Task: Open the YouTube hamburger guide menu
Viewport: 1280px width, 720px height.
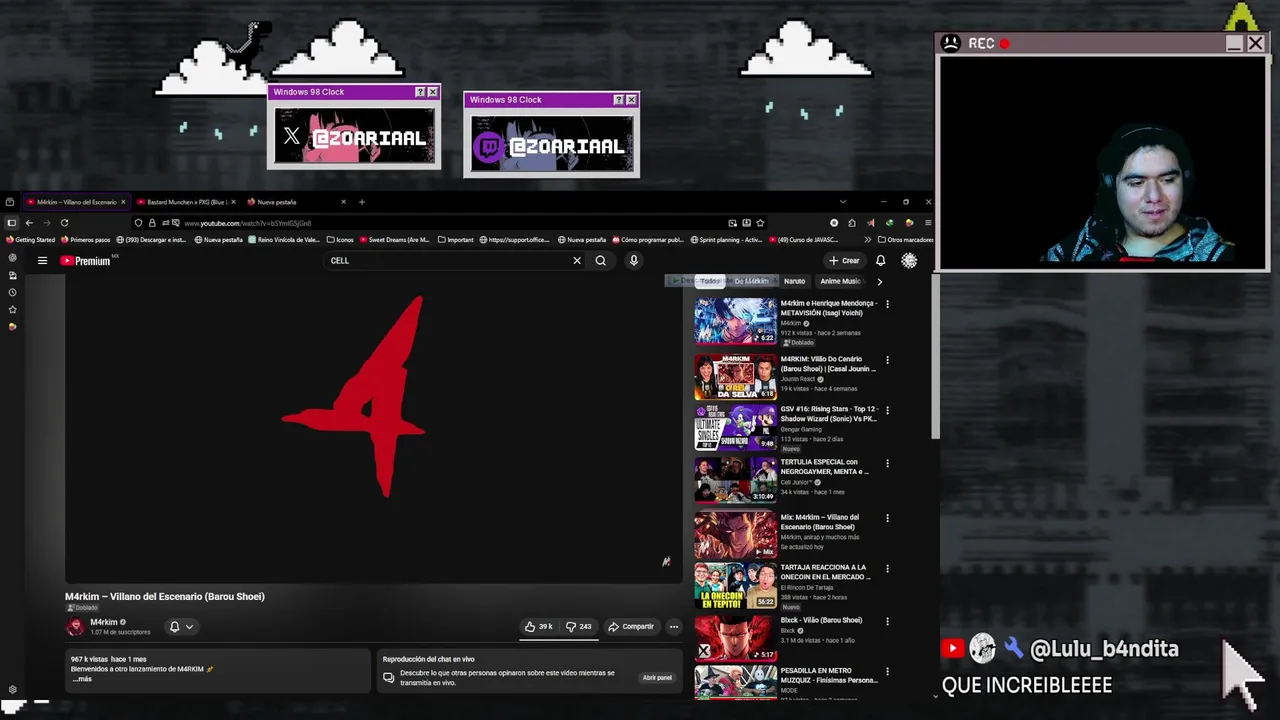Action: click(x=42, y=261)
